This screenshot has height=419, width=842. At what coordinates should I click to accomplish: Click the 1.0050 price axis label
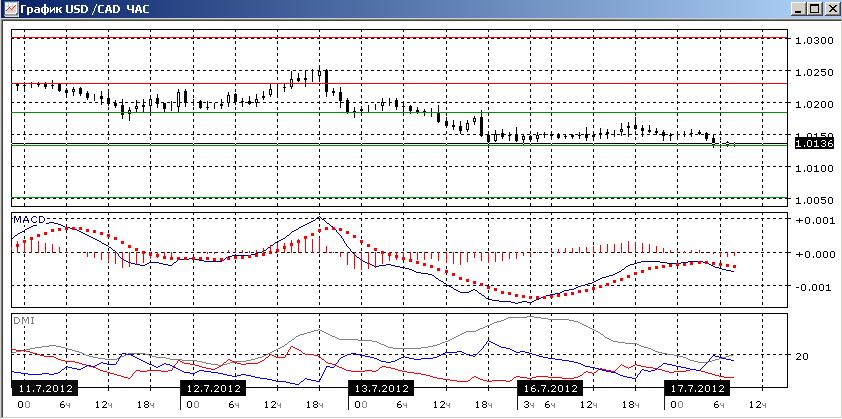click(813, 200)
